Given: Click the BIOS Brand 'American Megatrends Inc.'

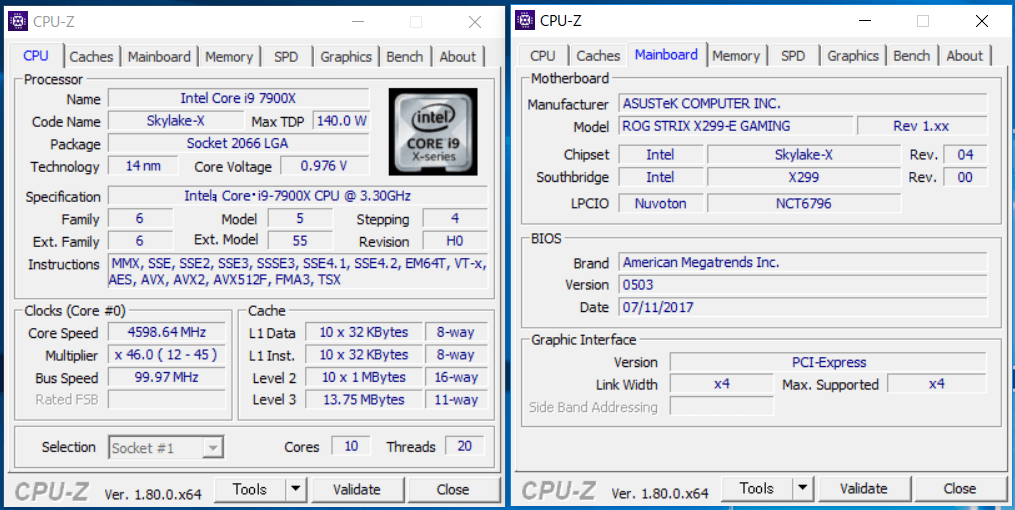Looking at the screenshot, I should click(803, 262).
